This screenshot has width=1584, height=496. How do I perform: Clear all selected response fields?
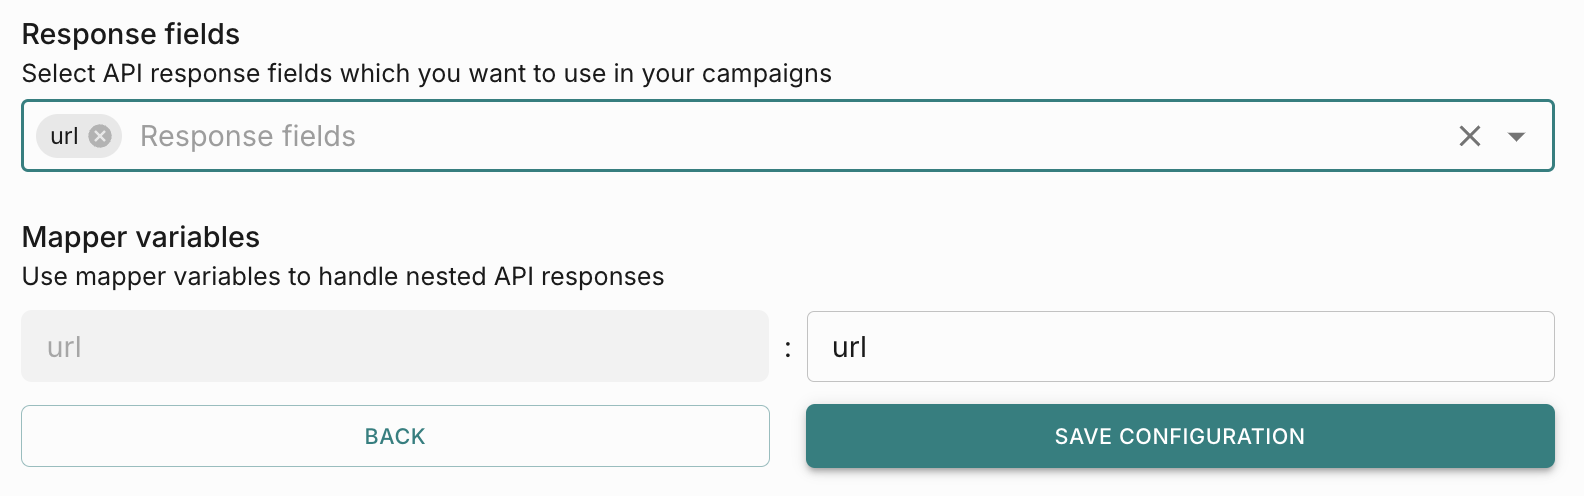(1469, 136)
